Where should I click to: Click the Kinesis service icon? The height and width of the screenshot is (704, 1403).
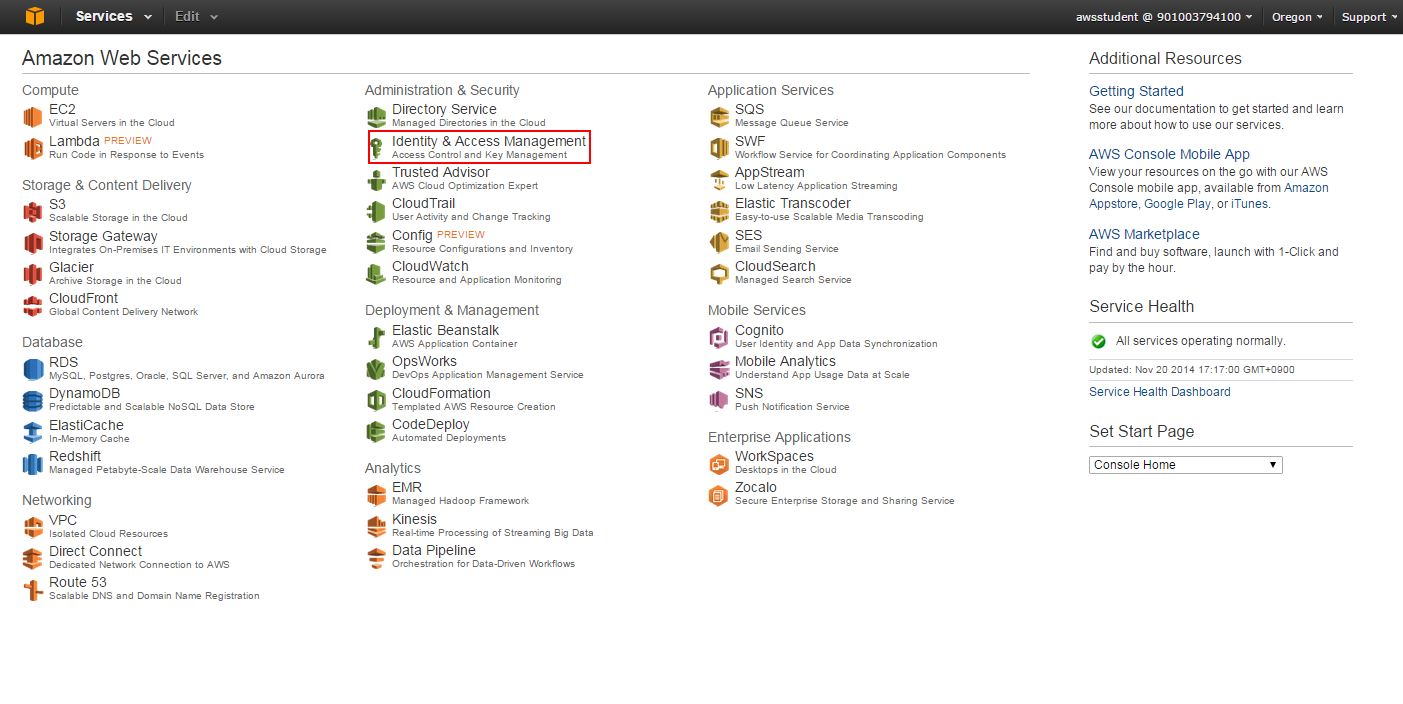376,526
